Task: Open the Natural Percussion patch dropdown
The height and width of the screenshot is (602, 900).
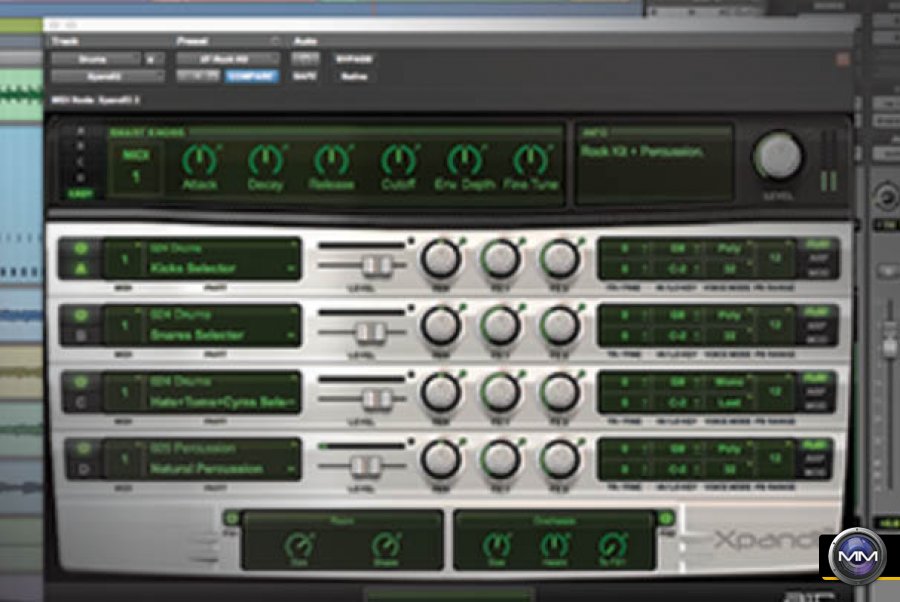Action: [223, 468]
